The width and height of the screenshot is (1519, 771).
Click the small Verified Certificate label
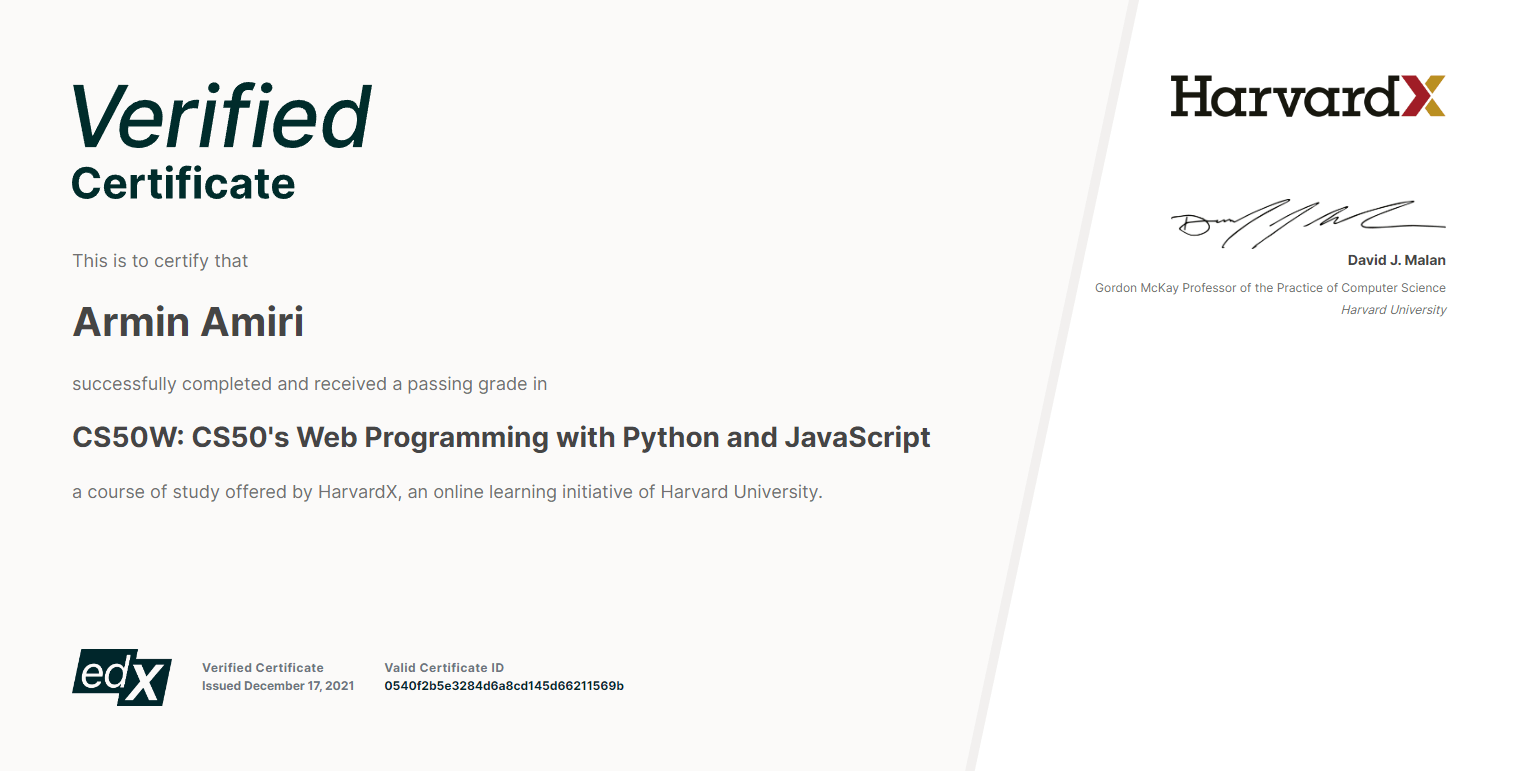tap(262, 668)
